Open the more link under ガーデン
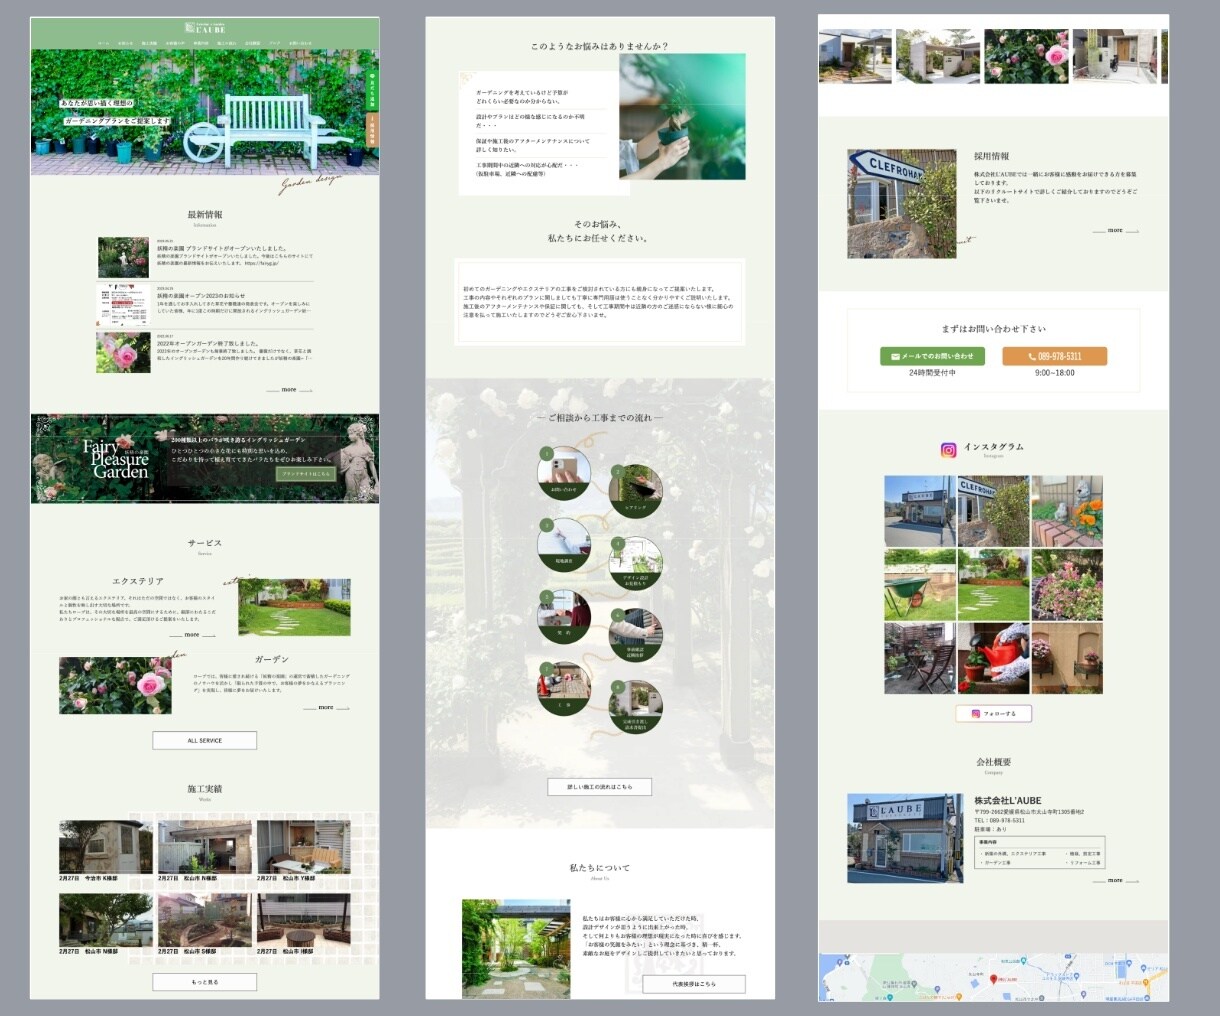 point(326,708)
